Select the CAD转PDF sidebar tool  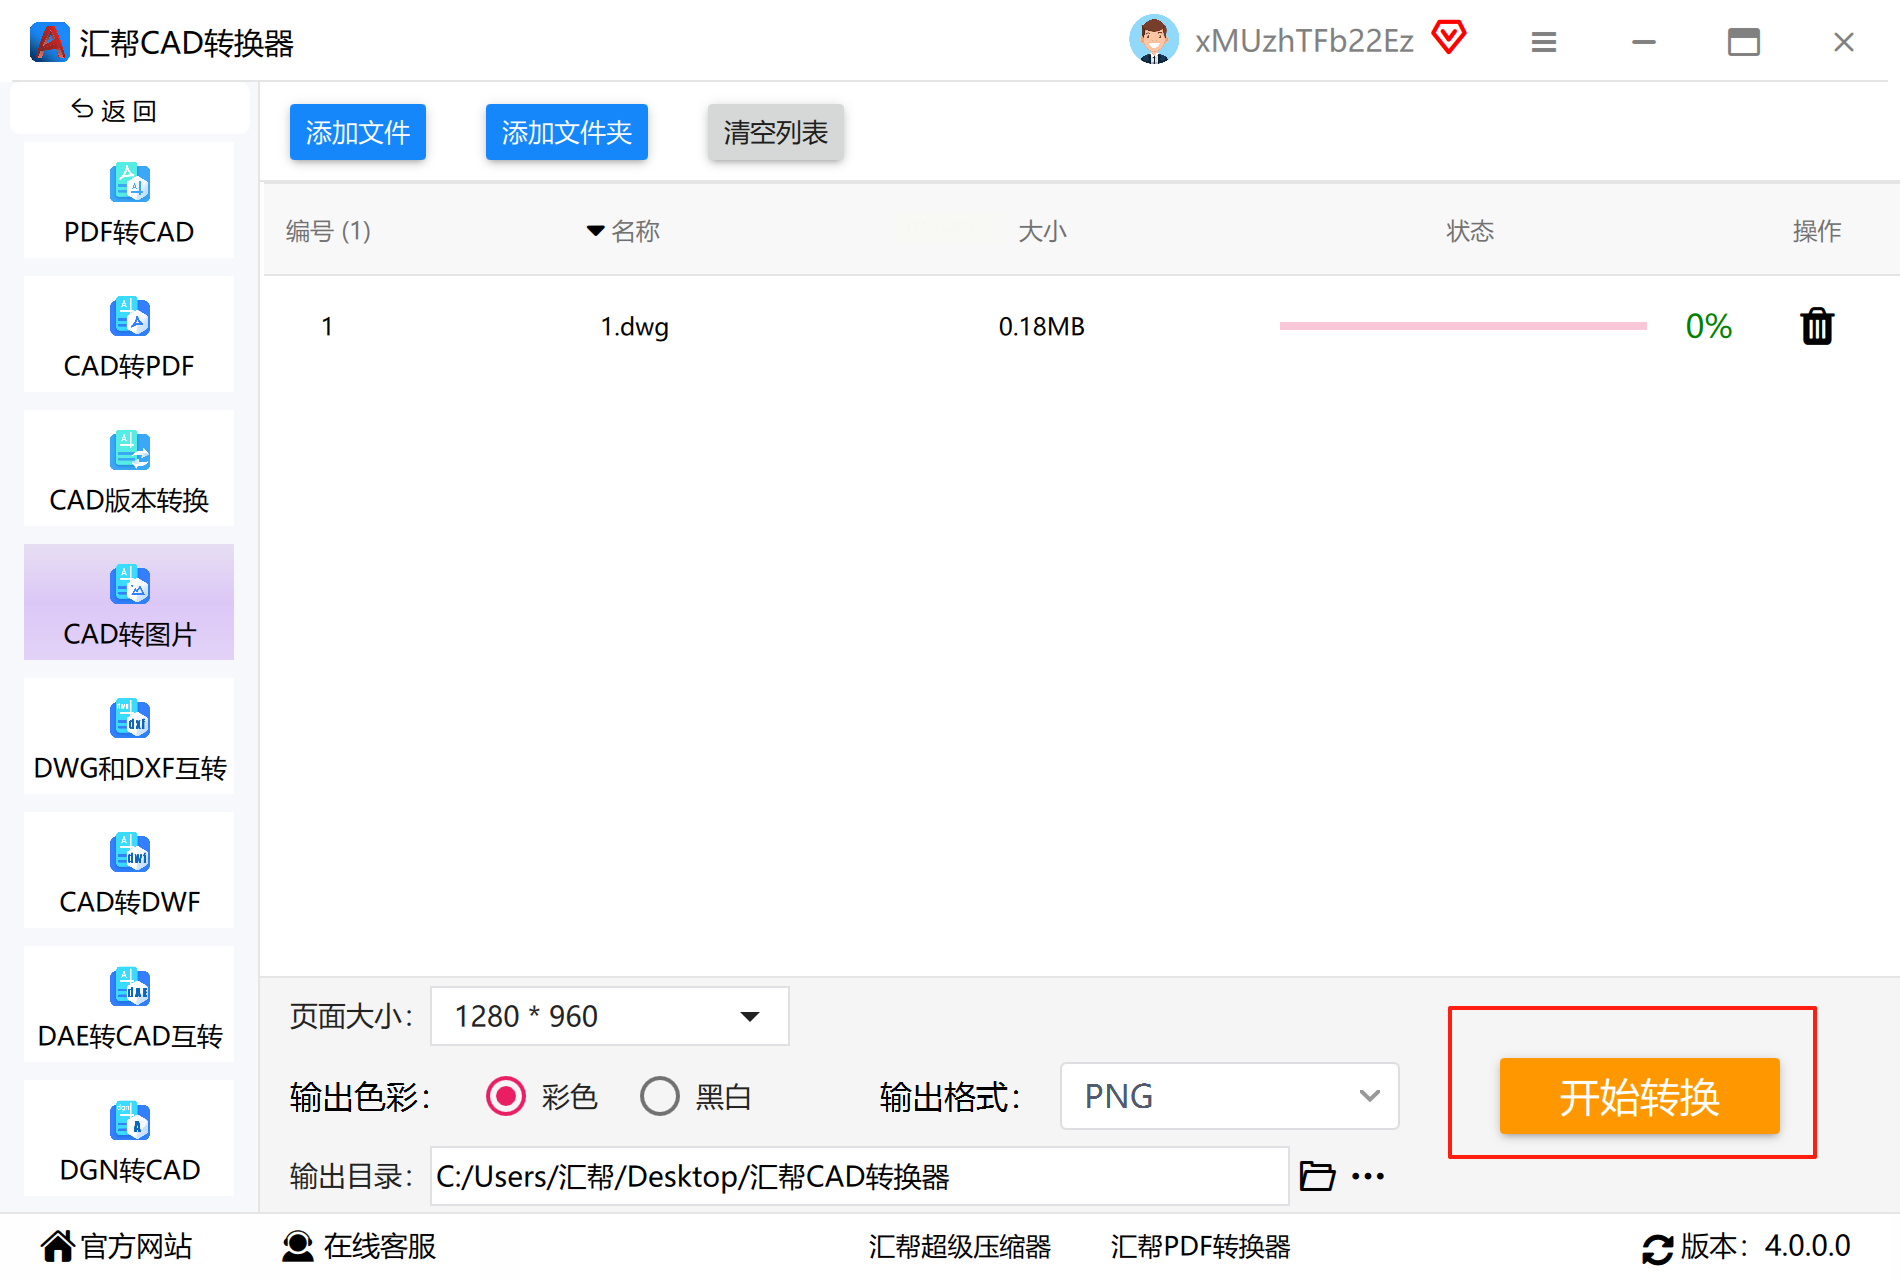129,335
